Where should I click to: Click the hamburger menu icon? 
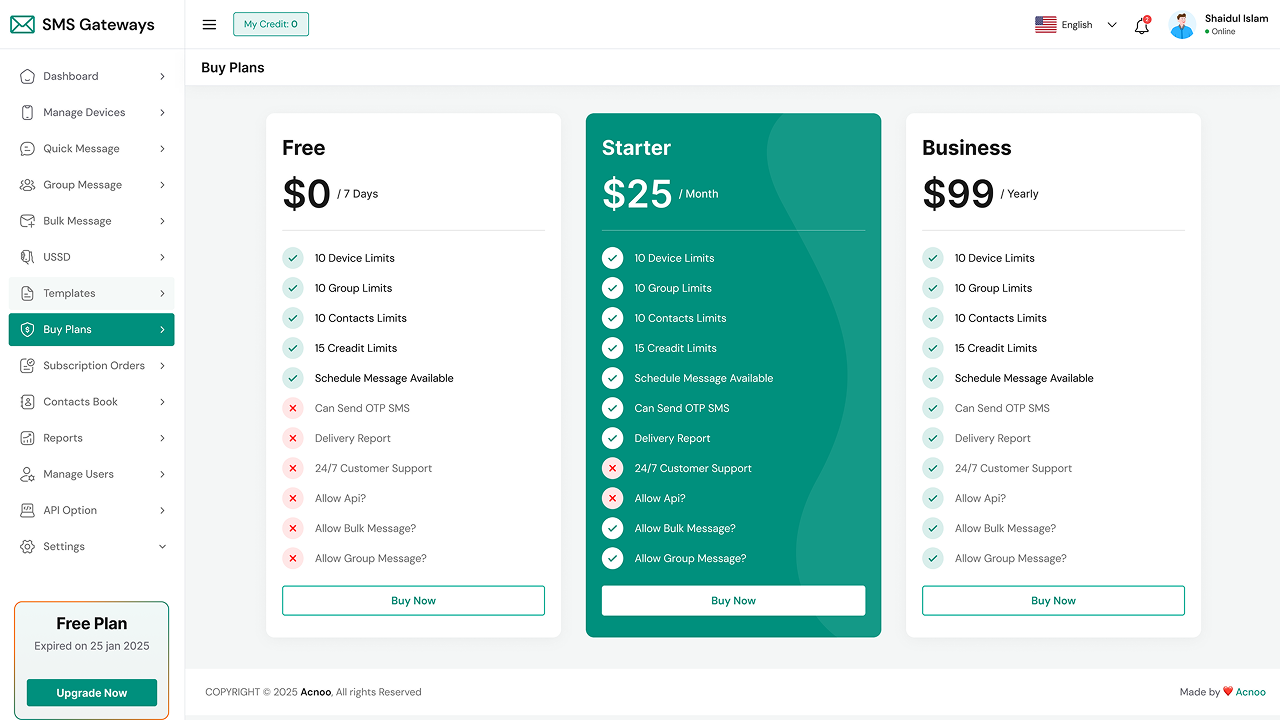[x=209, y=25]
